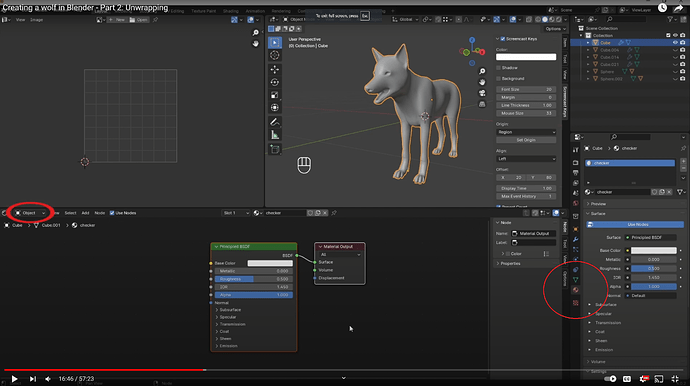Viewport: 690px width, 386px height.
Task: Select the Annotate tool in 3D viewport toolbar
Action: click(x=275, y=122)
